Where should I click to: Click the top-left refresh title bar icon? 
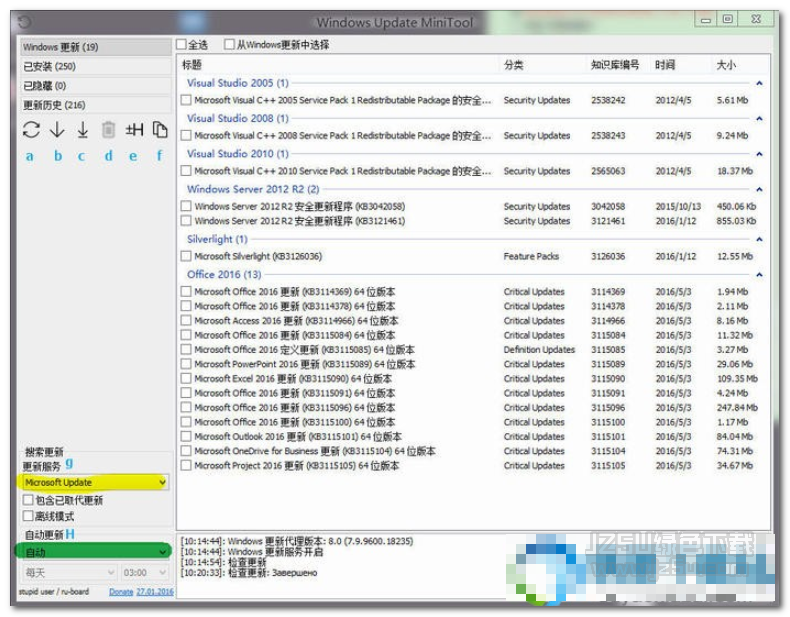pos(24,22)
